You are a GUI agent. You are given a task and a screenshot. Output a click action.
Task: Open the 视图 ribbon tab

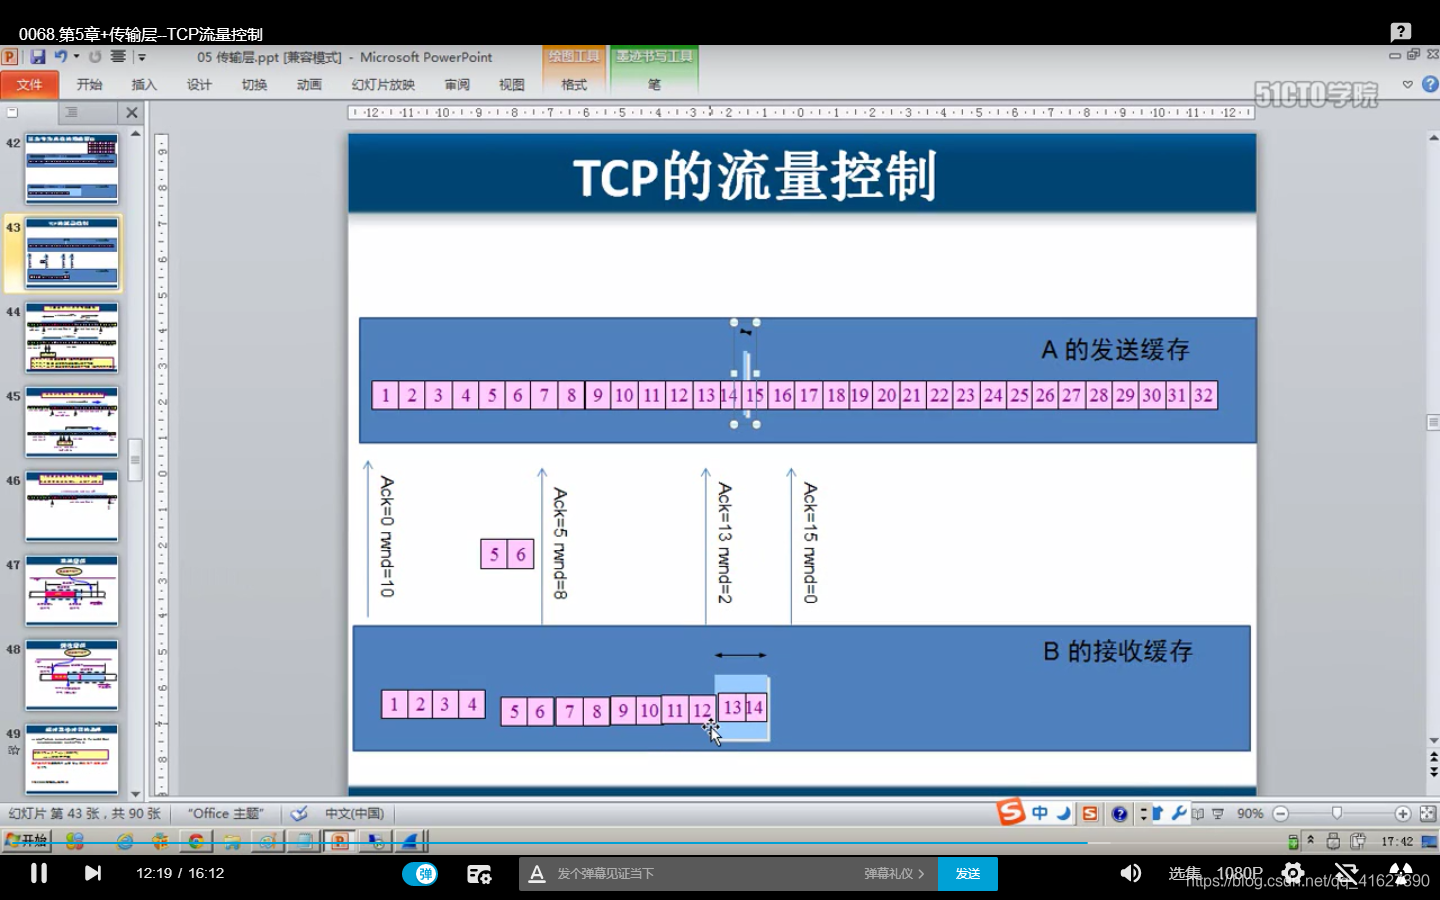point(512,85)
